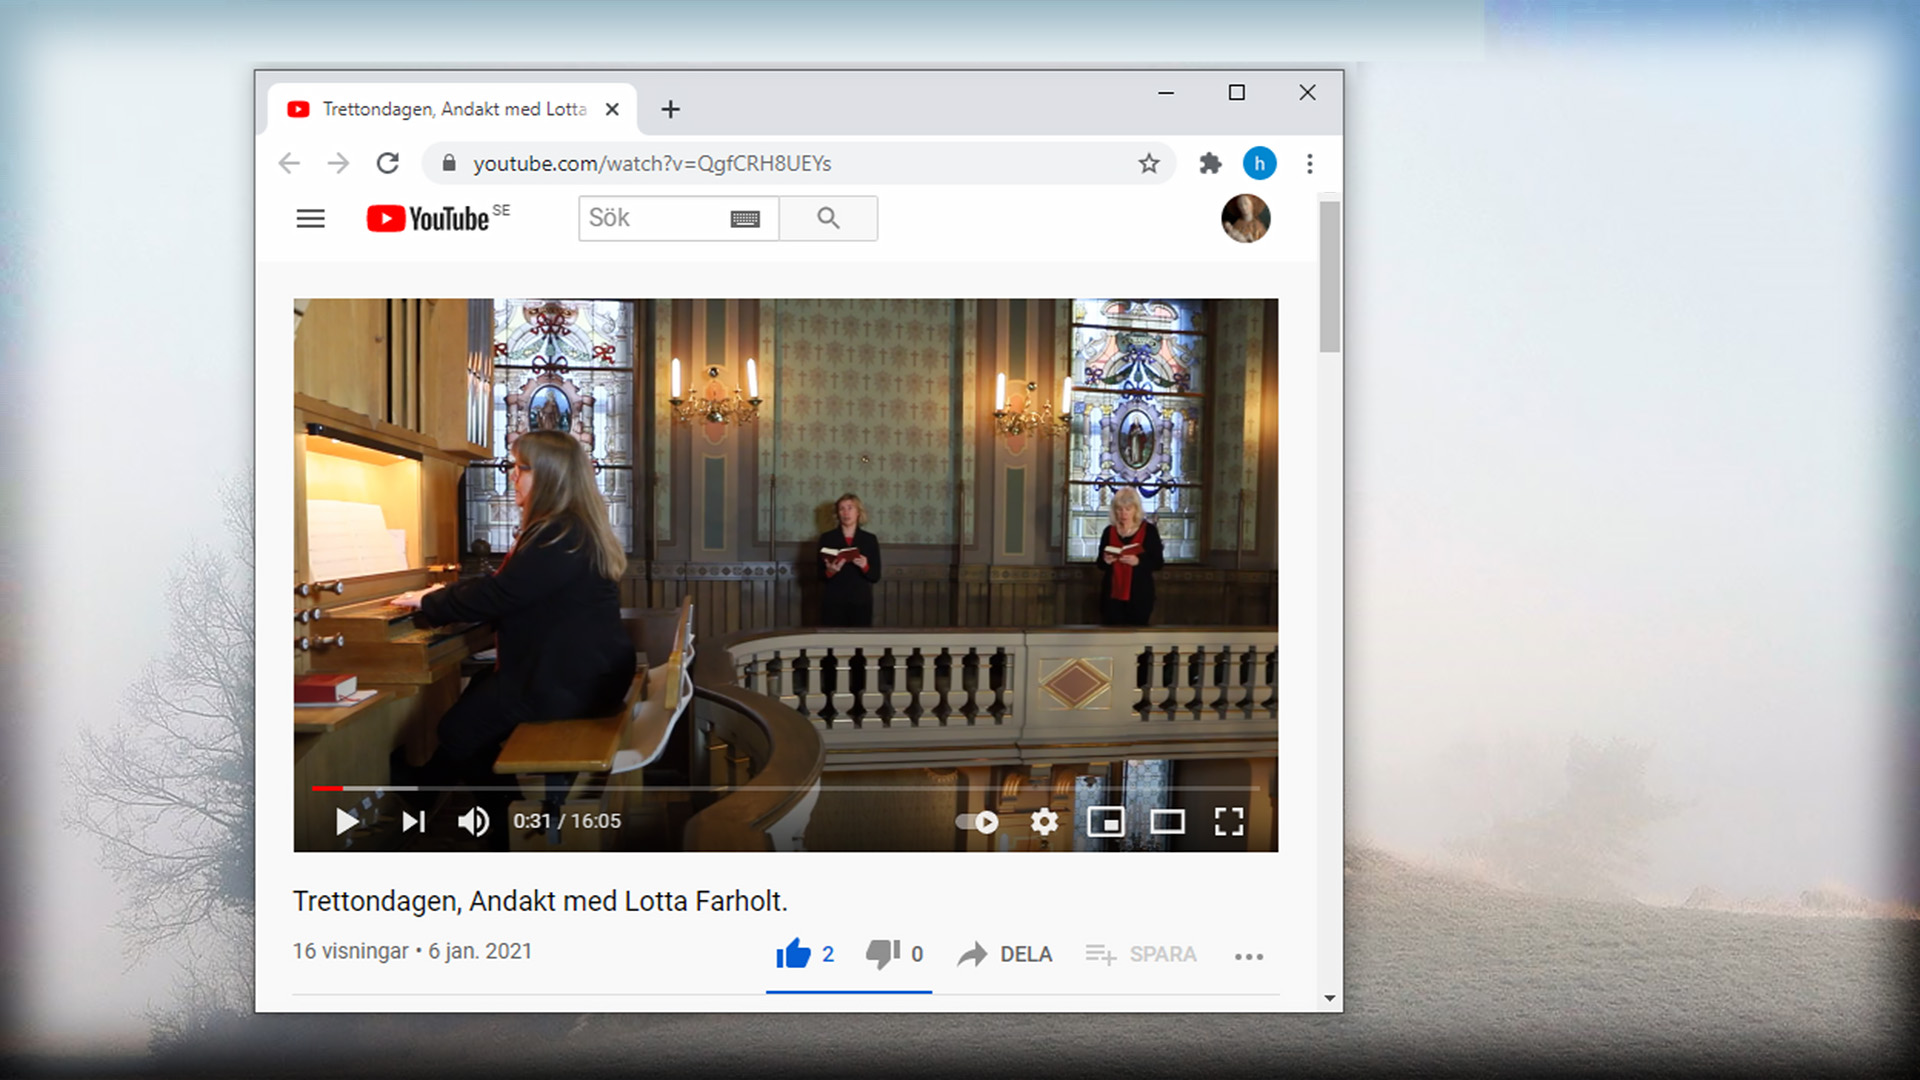Switch to theater mode
The height and width of the screenshot is (1080, 1920).
point(1167,822)
